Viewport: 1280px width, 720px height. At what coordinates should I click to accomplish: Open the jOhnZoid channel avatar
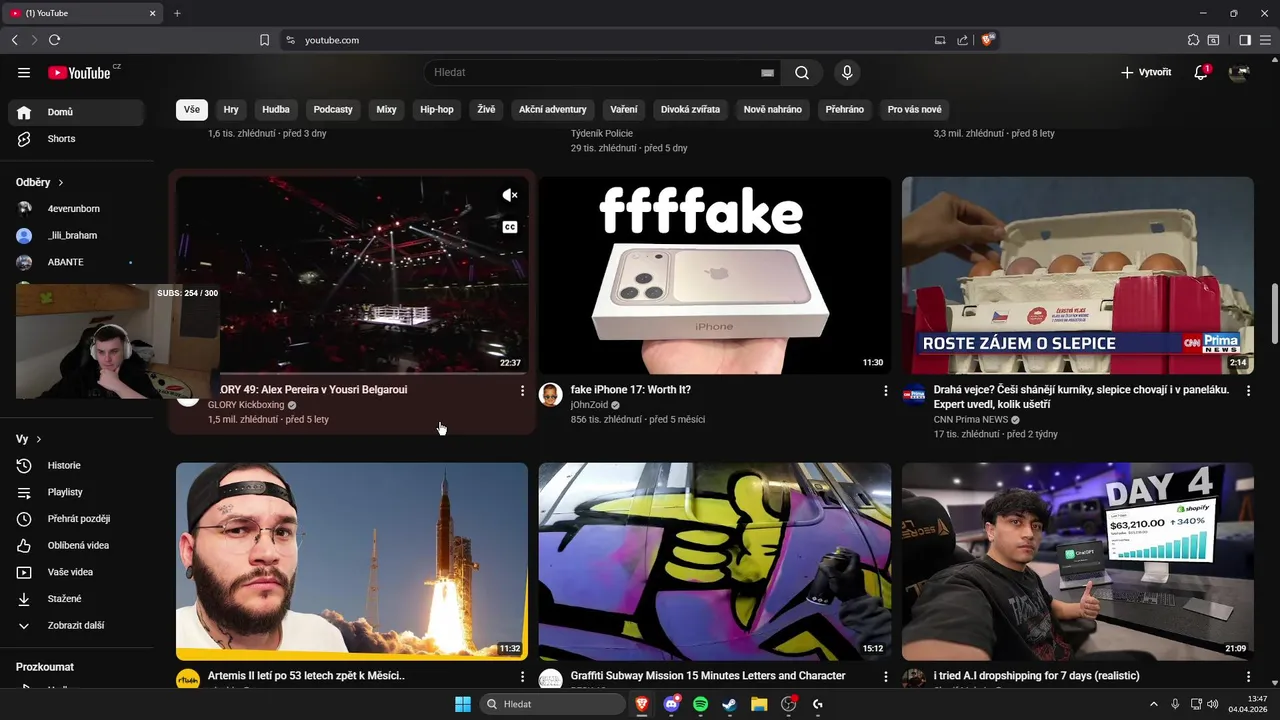[550, 394]
